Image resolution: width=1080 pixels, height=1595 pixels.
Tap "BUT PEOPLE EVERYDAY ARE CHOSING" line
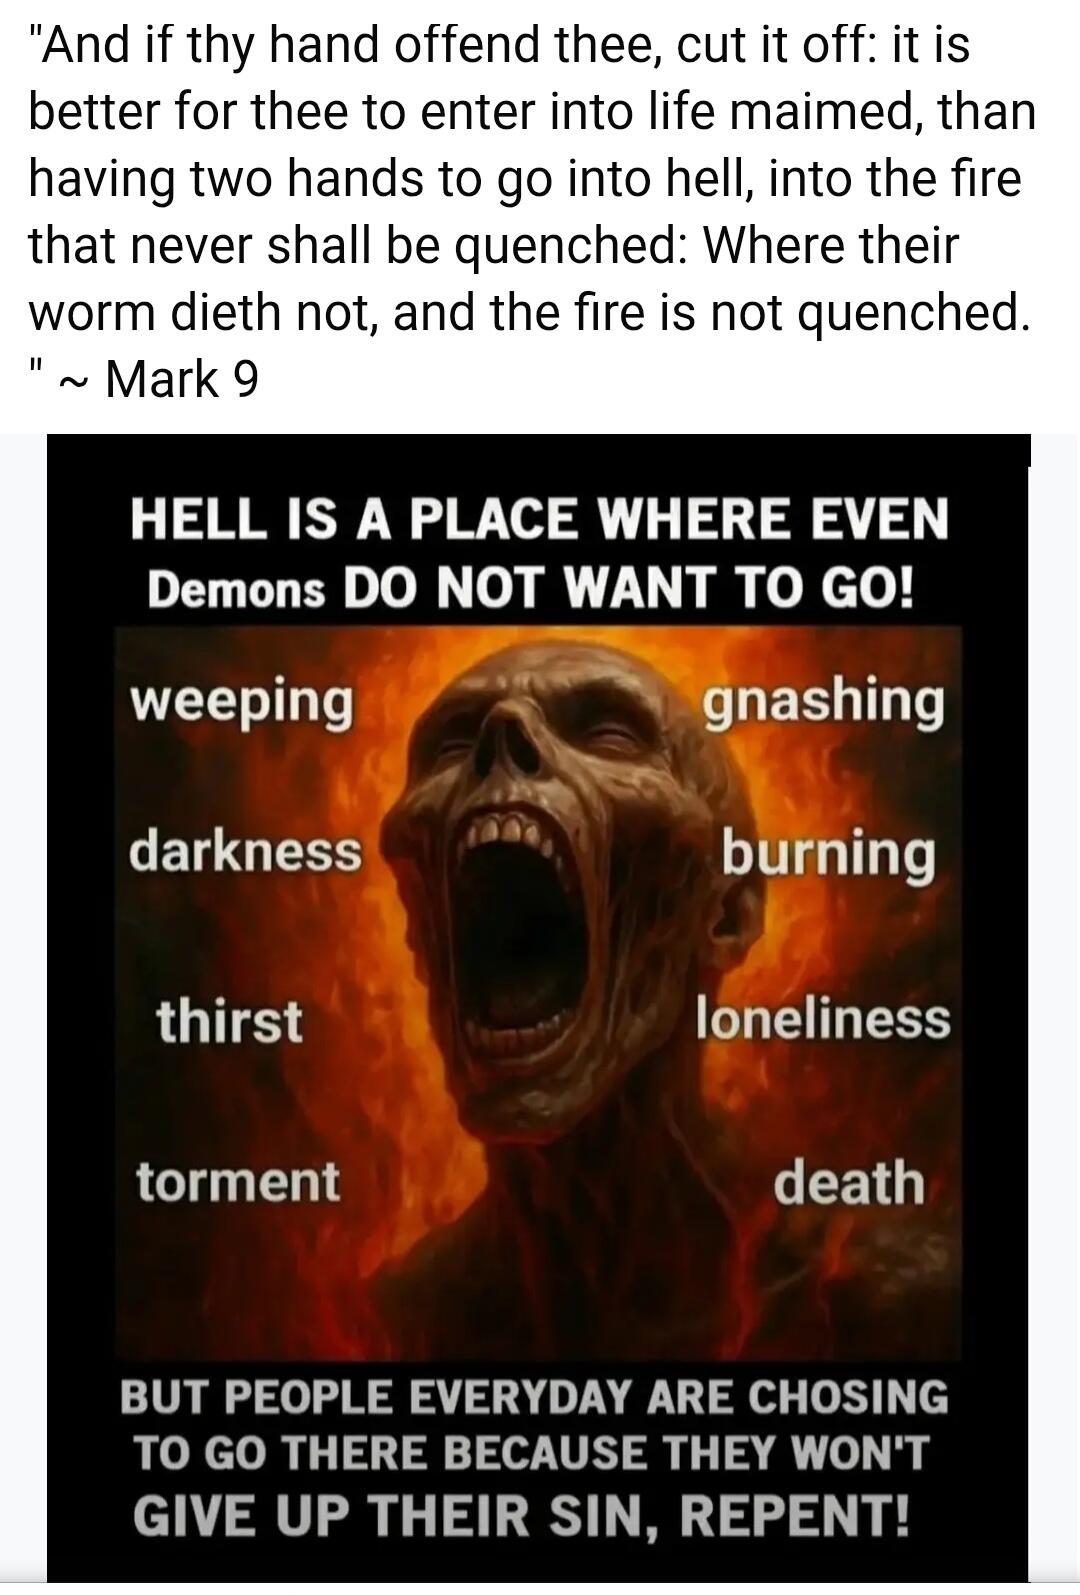[x=534, y=1396]
